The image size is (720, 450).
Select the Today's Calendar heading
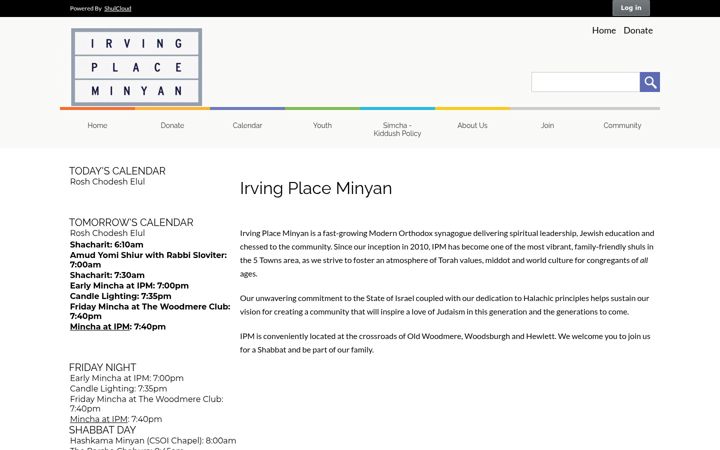tap(117, 171)
